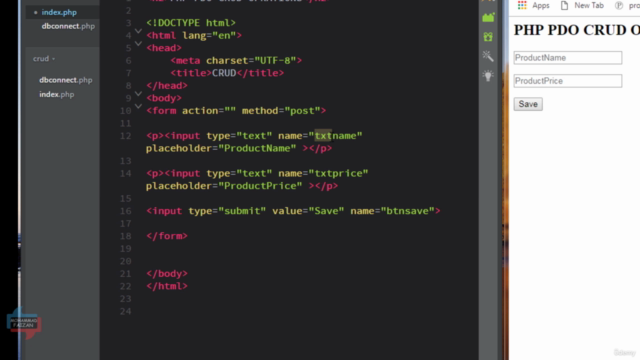Image resolution: width=640 pixels, height=360 pixels.
Task: Click "ProductPrice" placeholder value in code
Action: click(x=260, y=186)
